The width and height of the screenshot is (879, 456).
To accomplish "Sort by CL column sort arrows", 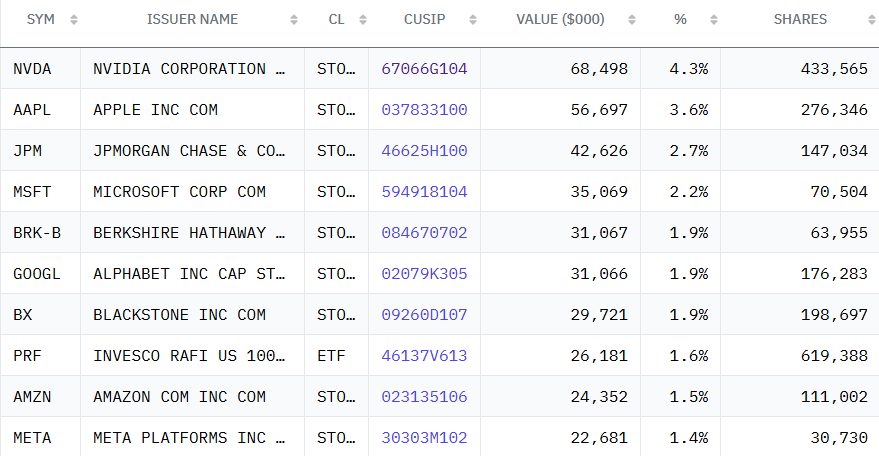I will point(363,20).
